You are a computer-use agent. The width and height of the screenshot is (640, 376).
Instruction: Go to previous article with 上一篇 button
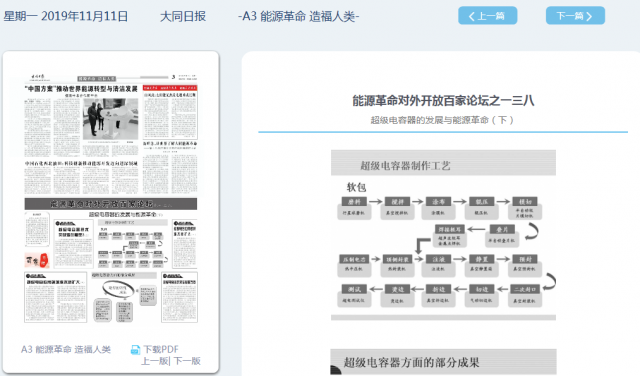pos(487,16)
